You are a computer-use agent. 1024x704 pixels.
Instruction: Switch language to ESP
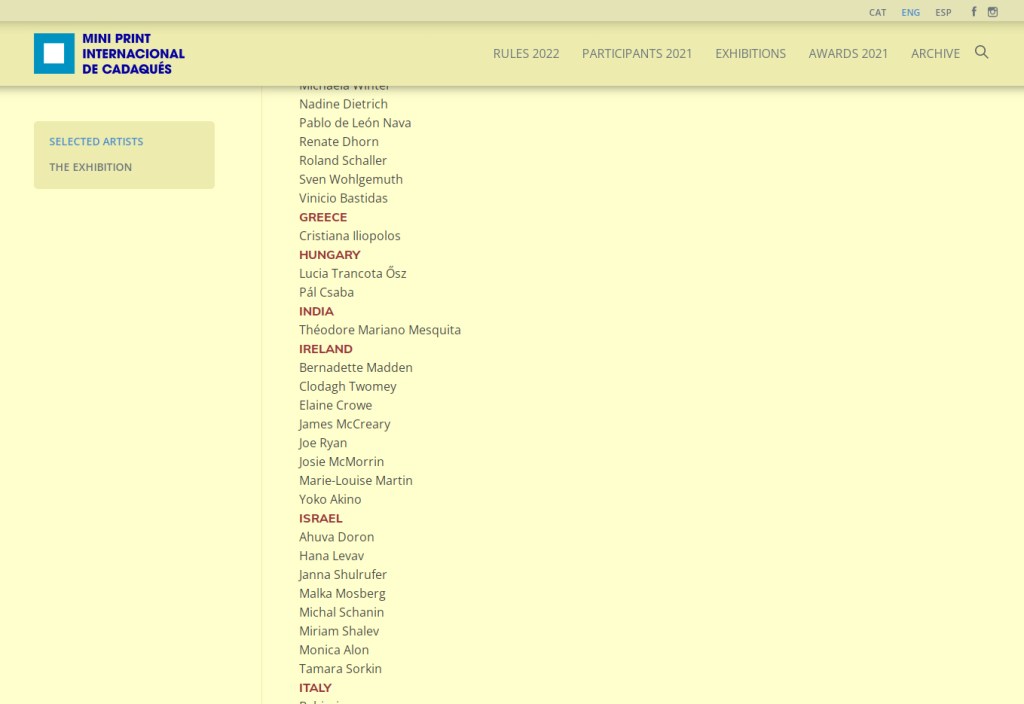[x=943, y=13]
